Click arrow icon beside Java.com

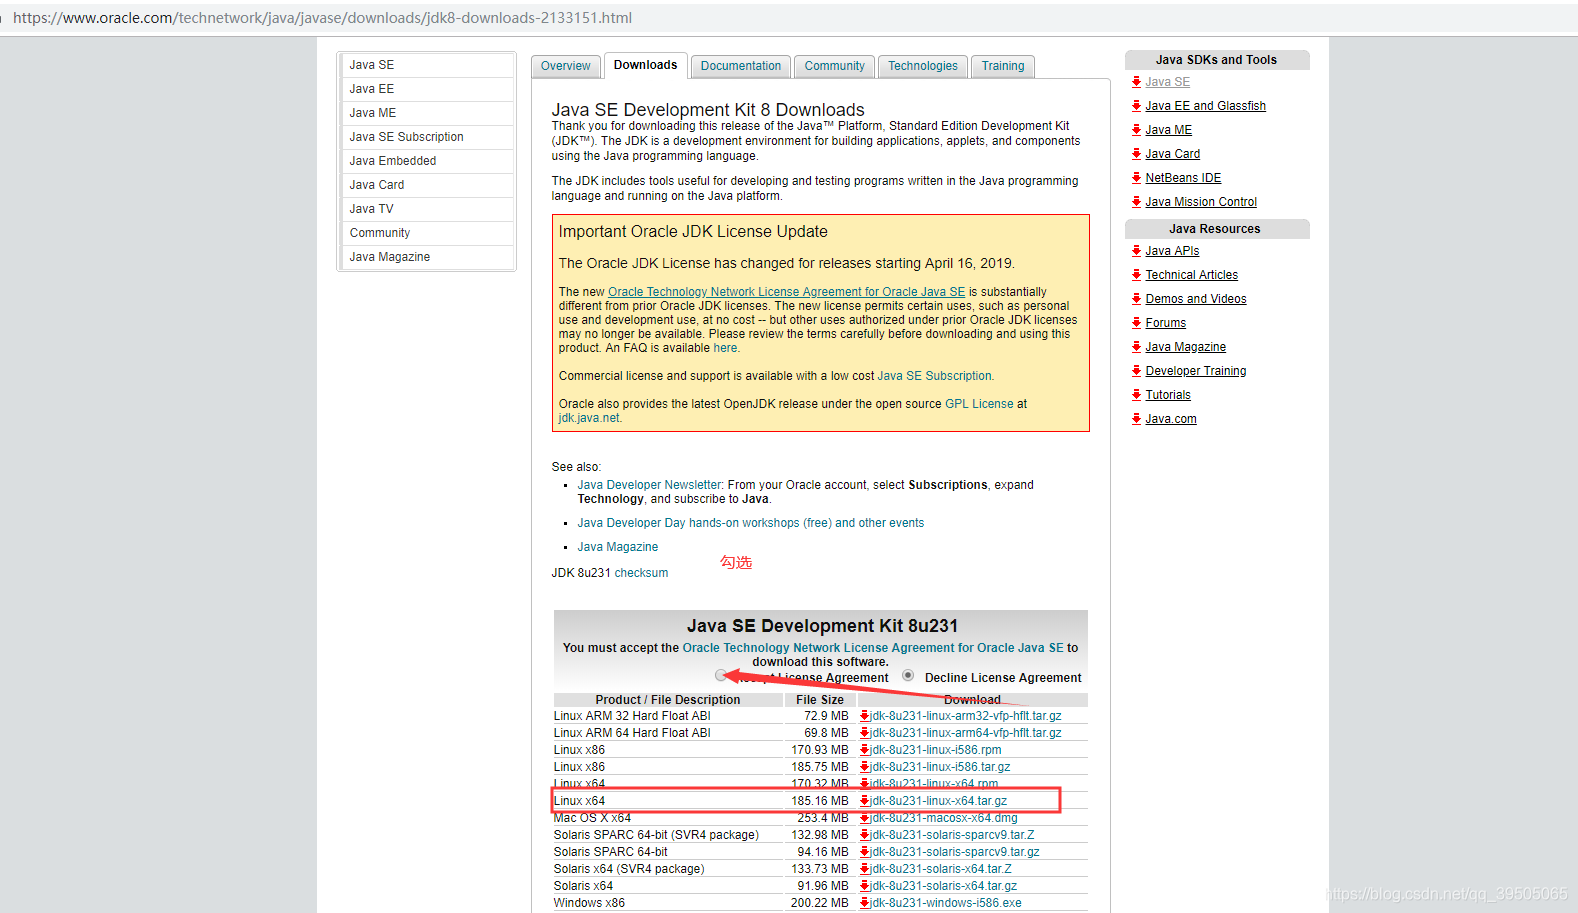1136,419
